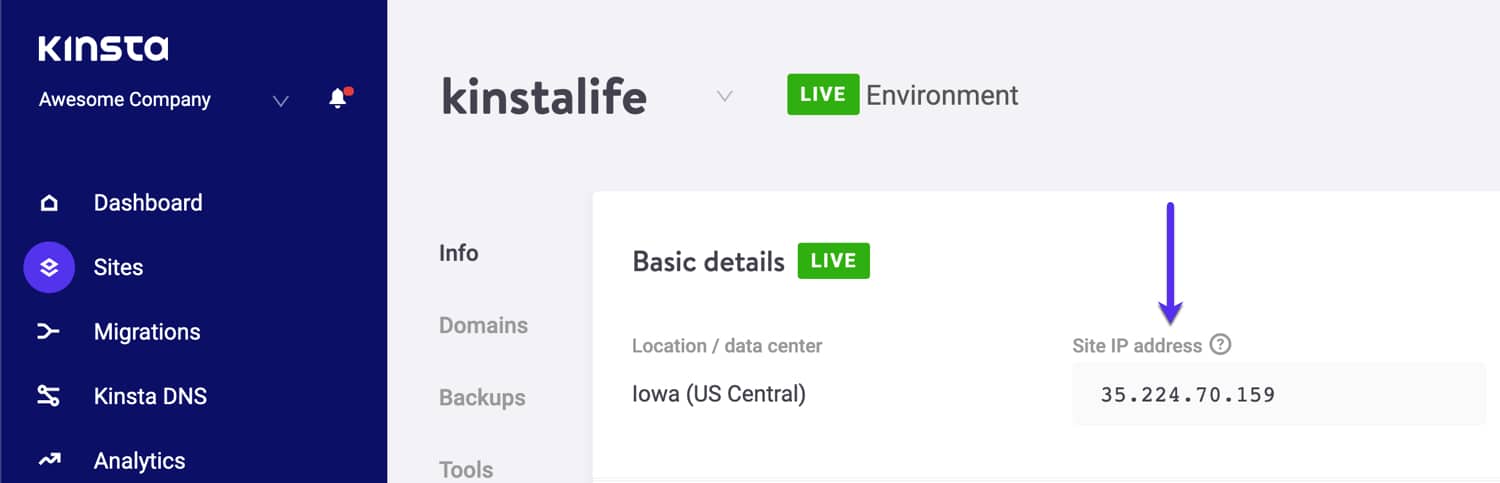Click the IP address field 35.224.70.159
The image size is (1500, 483).
tap(1279, 394)
